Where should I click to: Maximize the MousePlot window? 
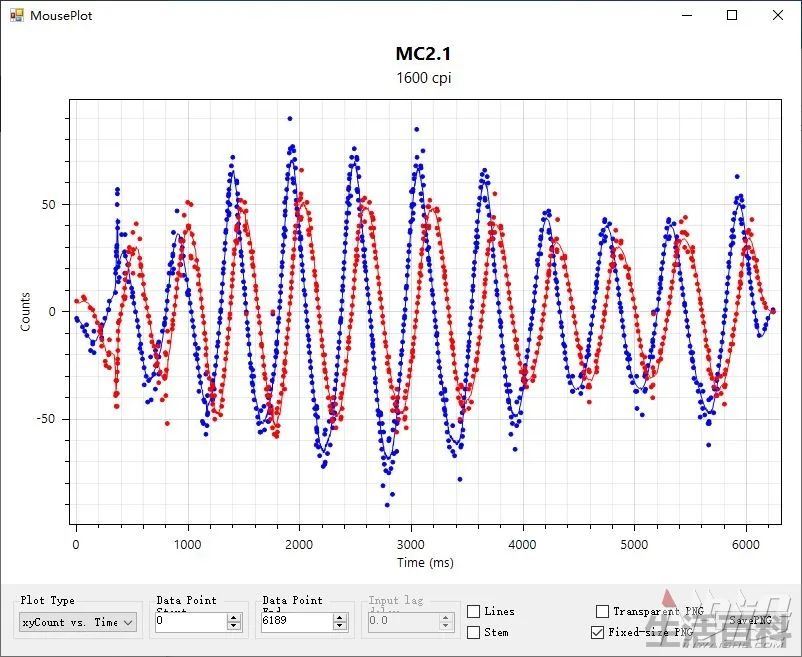[x=732, y=15]
